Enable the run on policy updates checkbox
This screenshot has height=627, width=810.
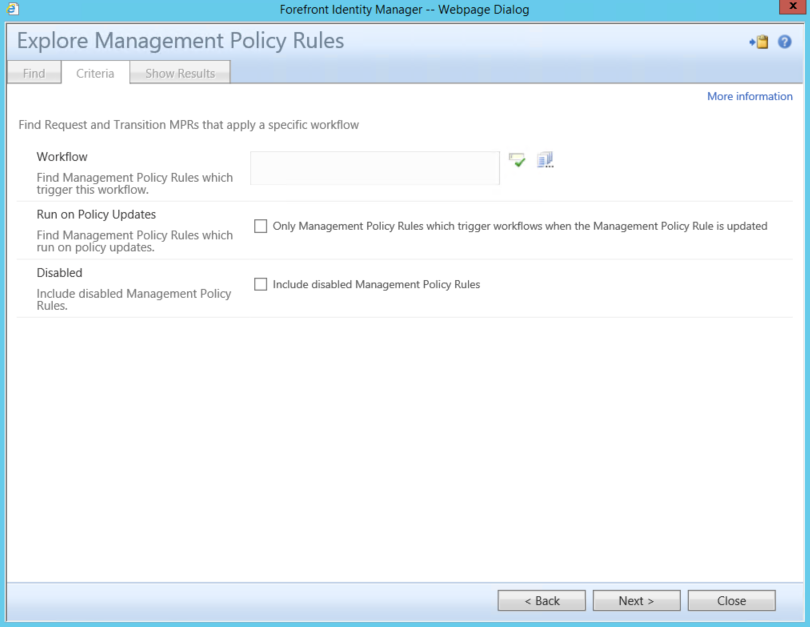coord(260,226)
